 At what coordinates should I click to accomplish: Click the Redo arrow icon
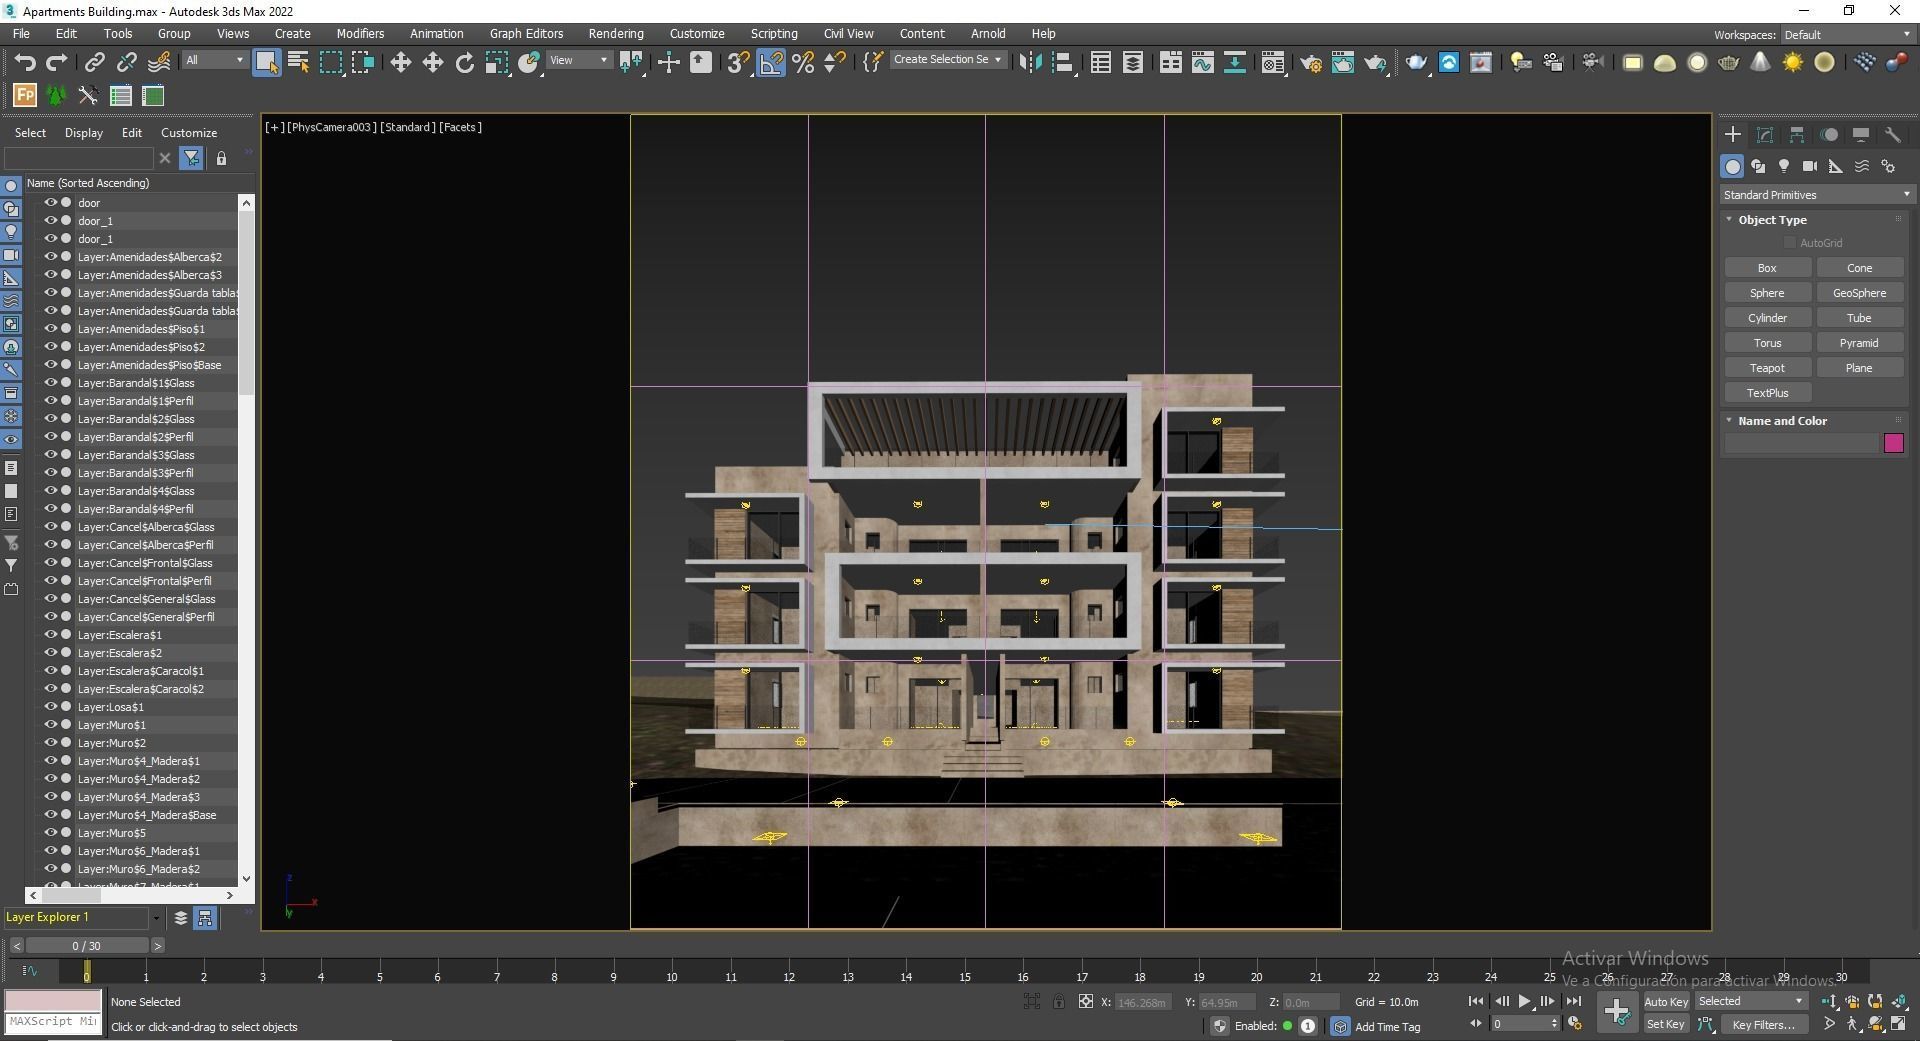click(x=57, y=62)
